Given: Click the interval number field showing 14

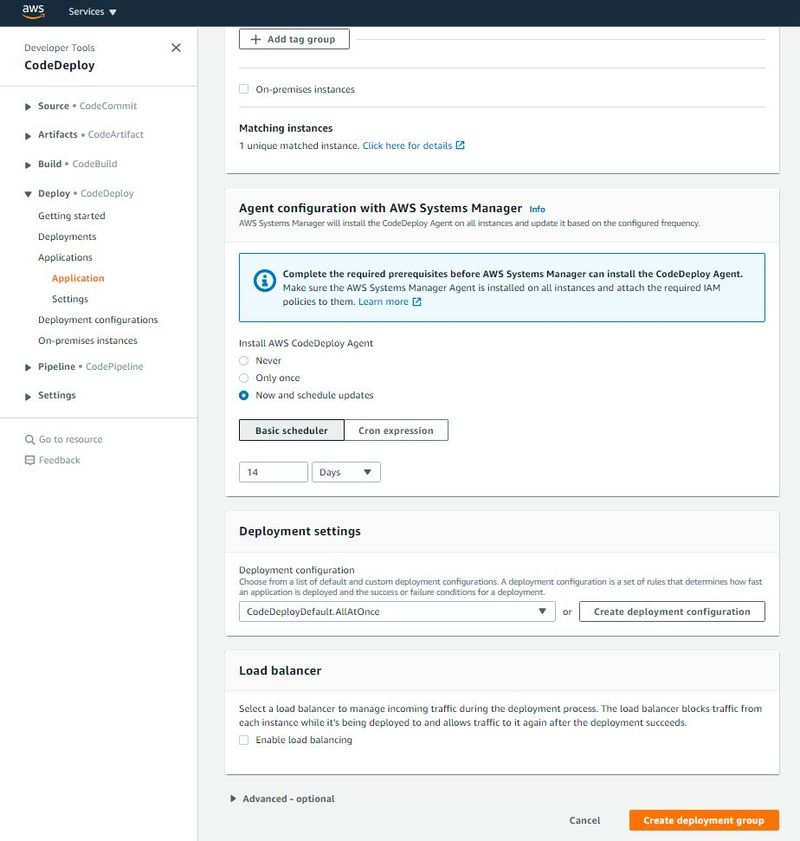Looking at the screenshot, I should [273, 472].
